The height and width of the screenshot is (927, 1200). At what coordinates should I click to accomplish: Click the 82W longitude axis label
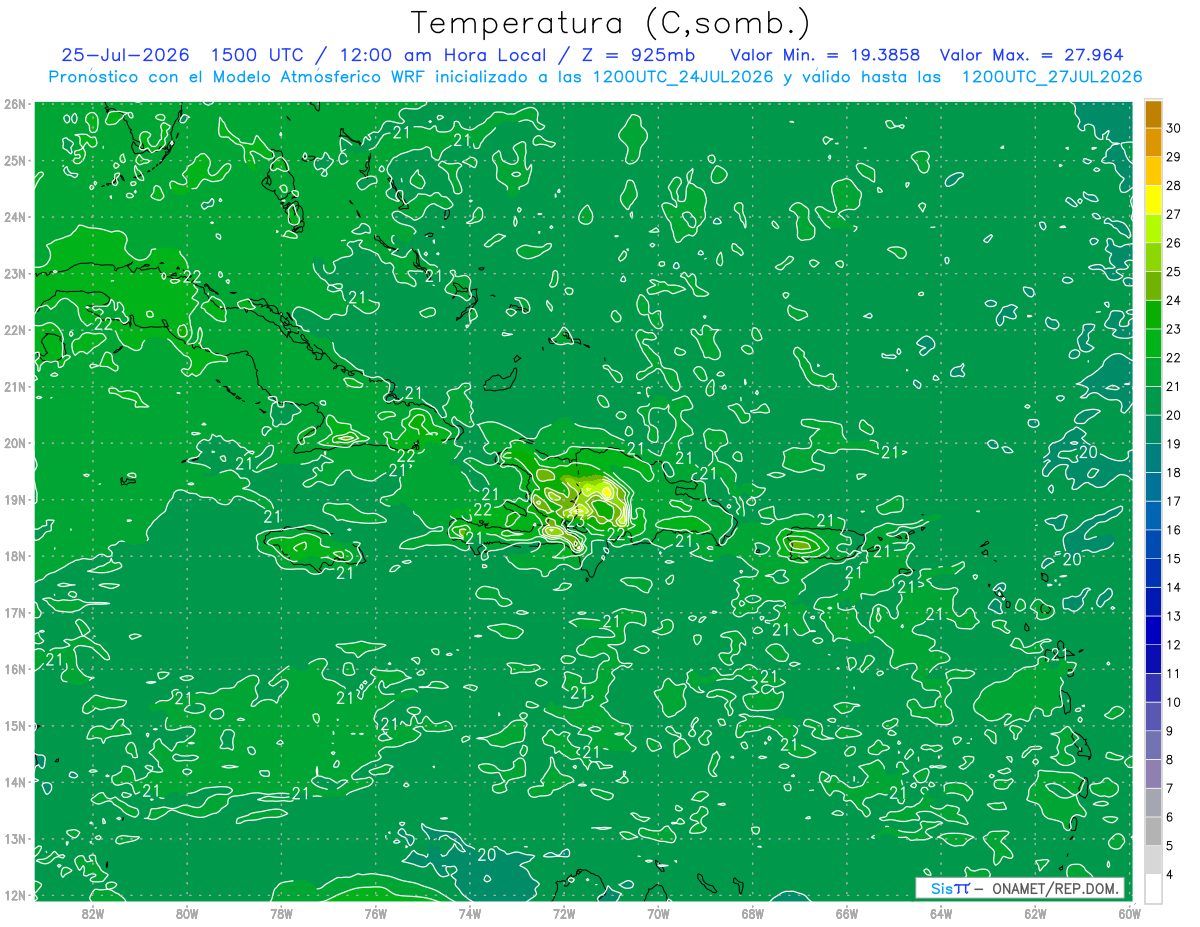click(x=93, y=912)
